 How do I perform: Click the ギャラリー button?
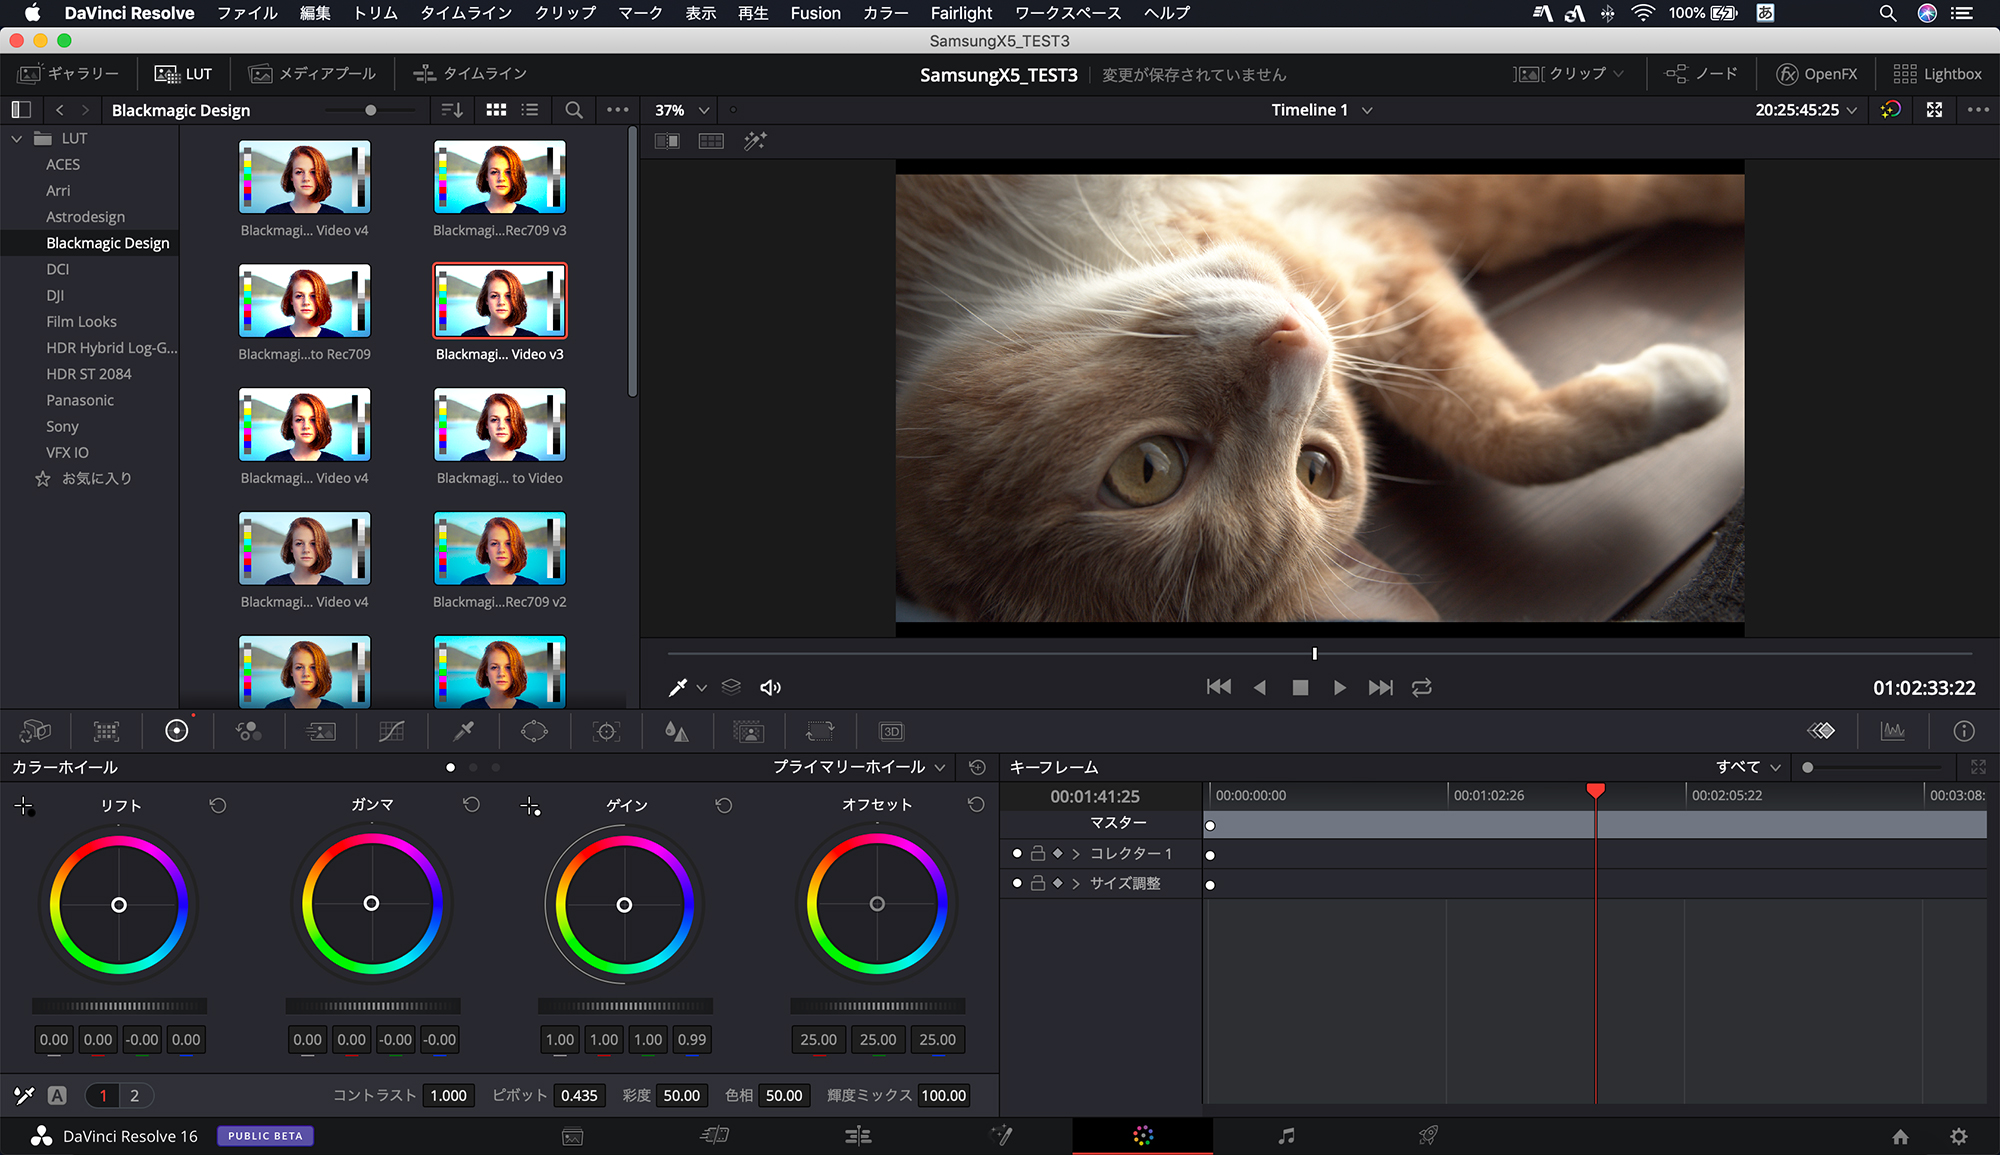pyautogui.click(x=71, y=73)
